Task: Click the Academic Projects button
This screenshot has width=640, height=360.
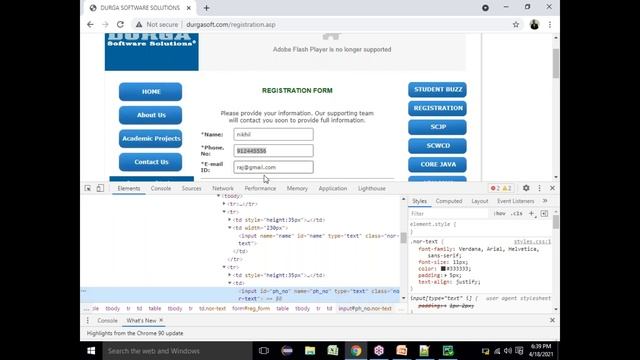Action: pos(151,138)
